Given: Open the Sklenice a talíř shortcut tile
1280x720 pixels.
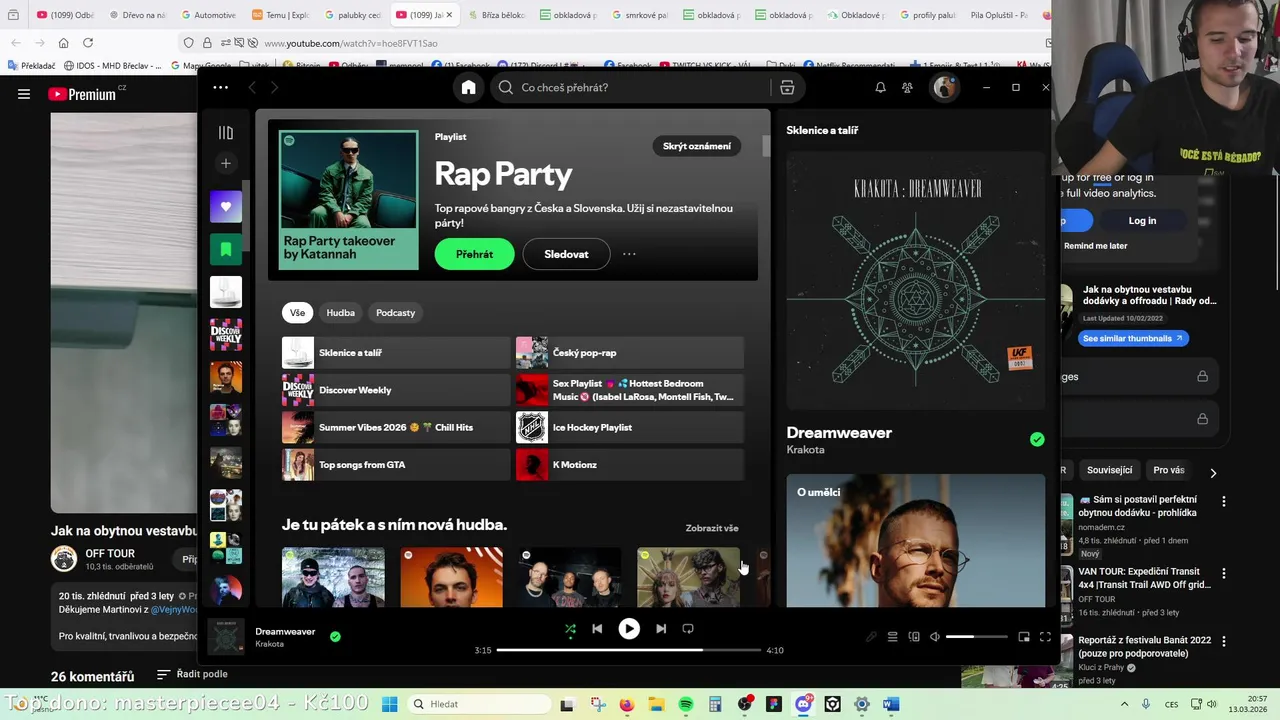Looking at the screenshot, I should click(396, 353).
